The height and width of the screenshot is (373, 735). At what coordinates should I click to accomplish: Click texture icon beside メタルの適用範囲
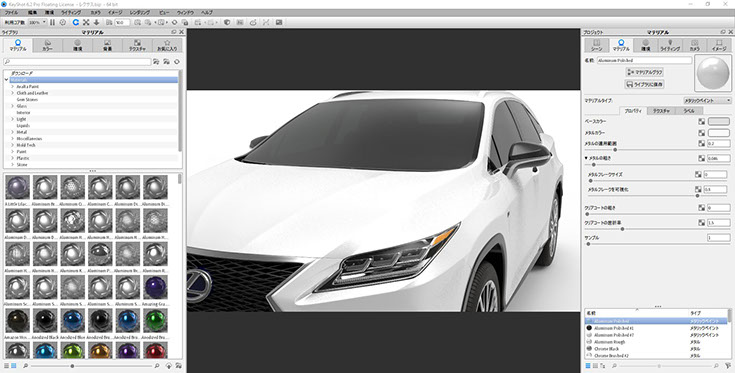(x=701, y=143)
